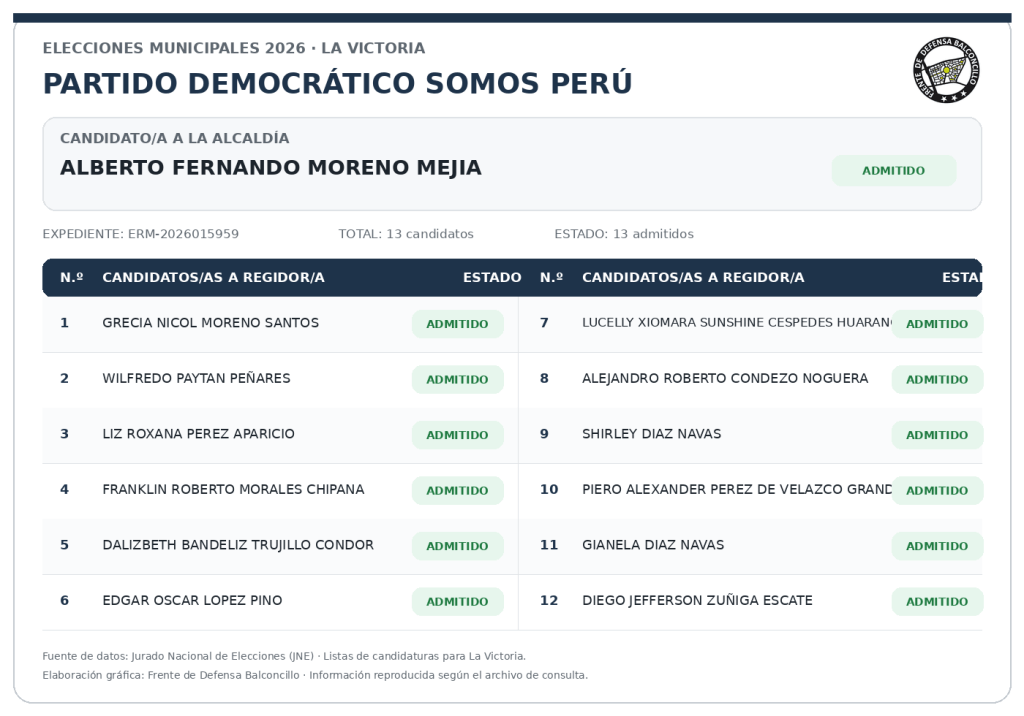The image size is (1024, 716).
Task: Click the right N.º column header
Action: tap(551, 278)
